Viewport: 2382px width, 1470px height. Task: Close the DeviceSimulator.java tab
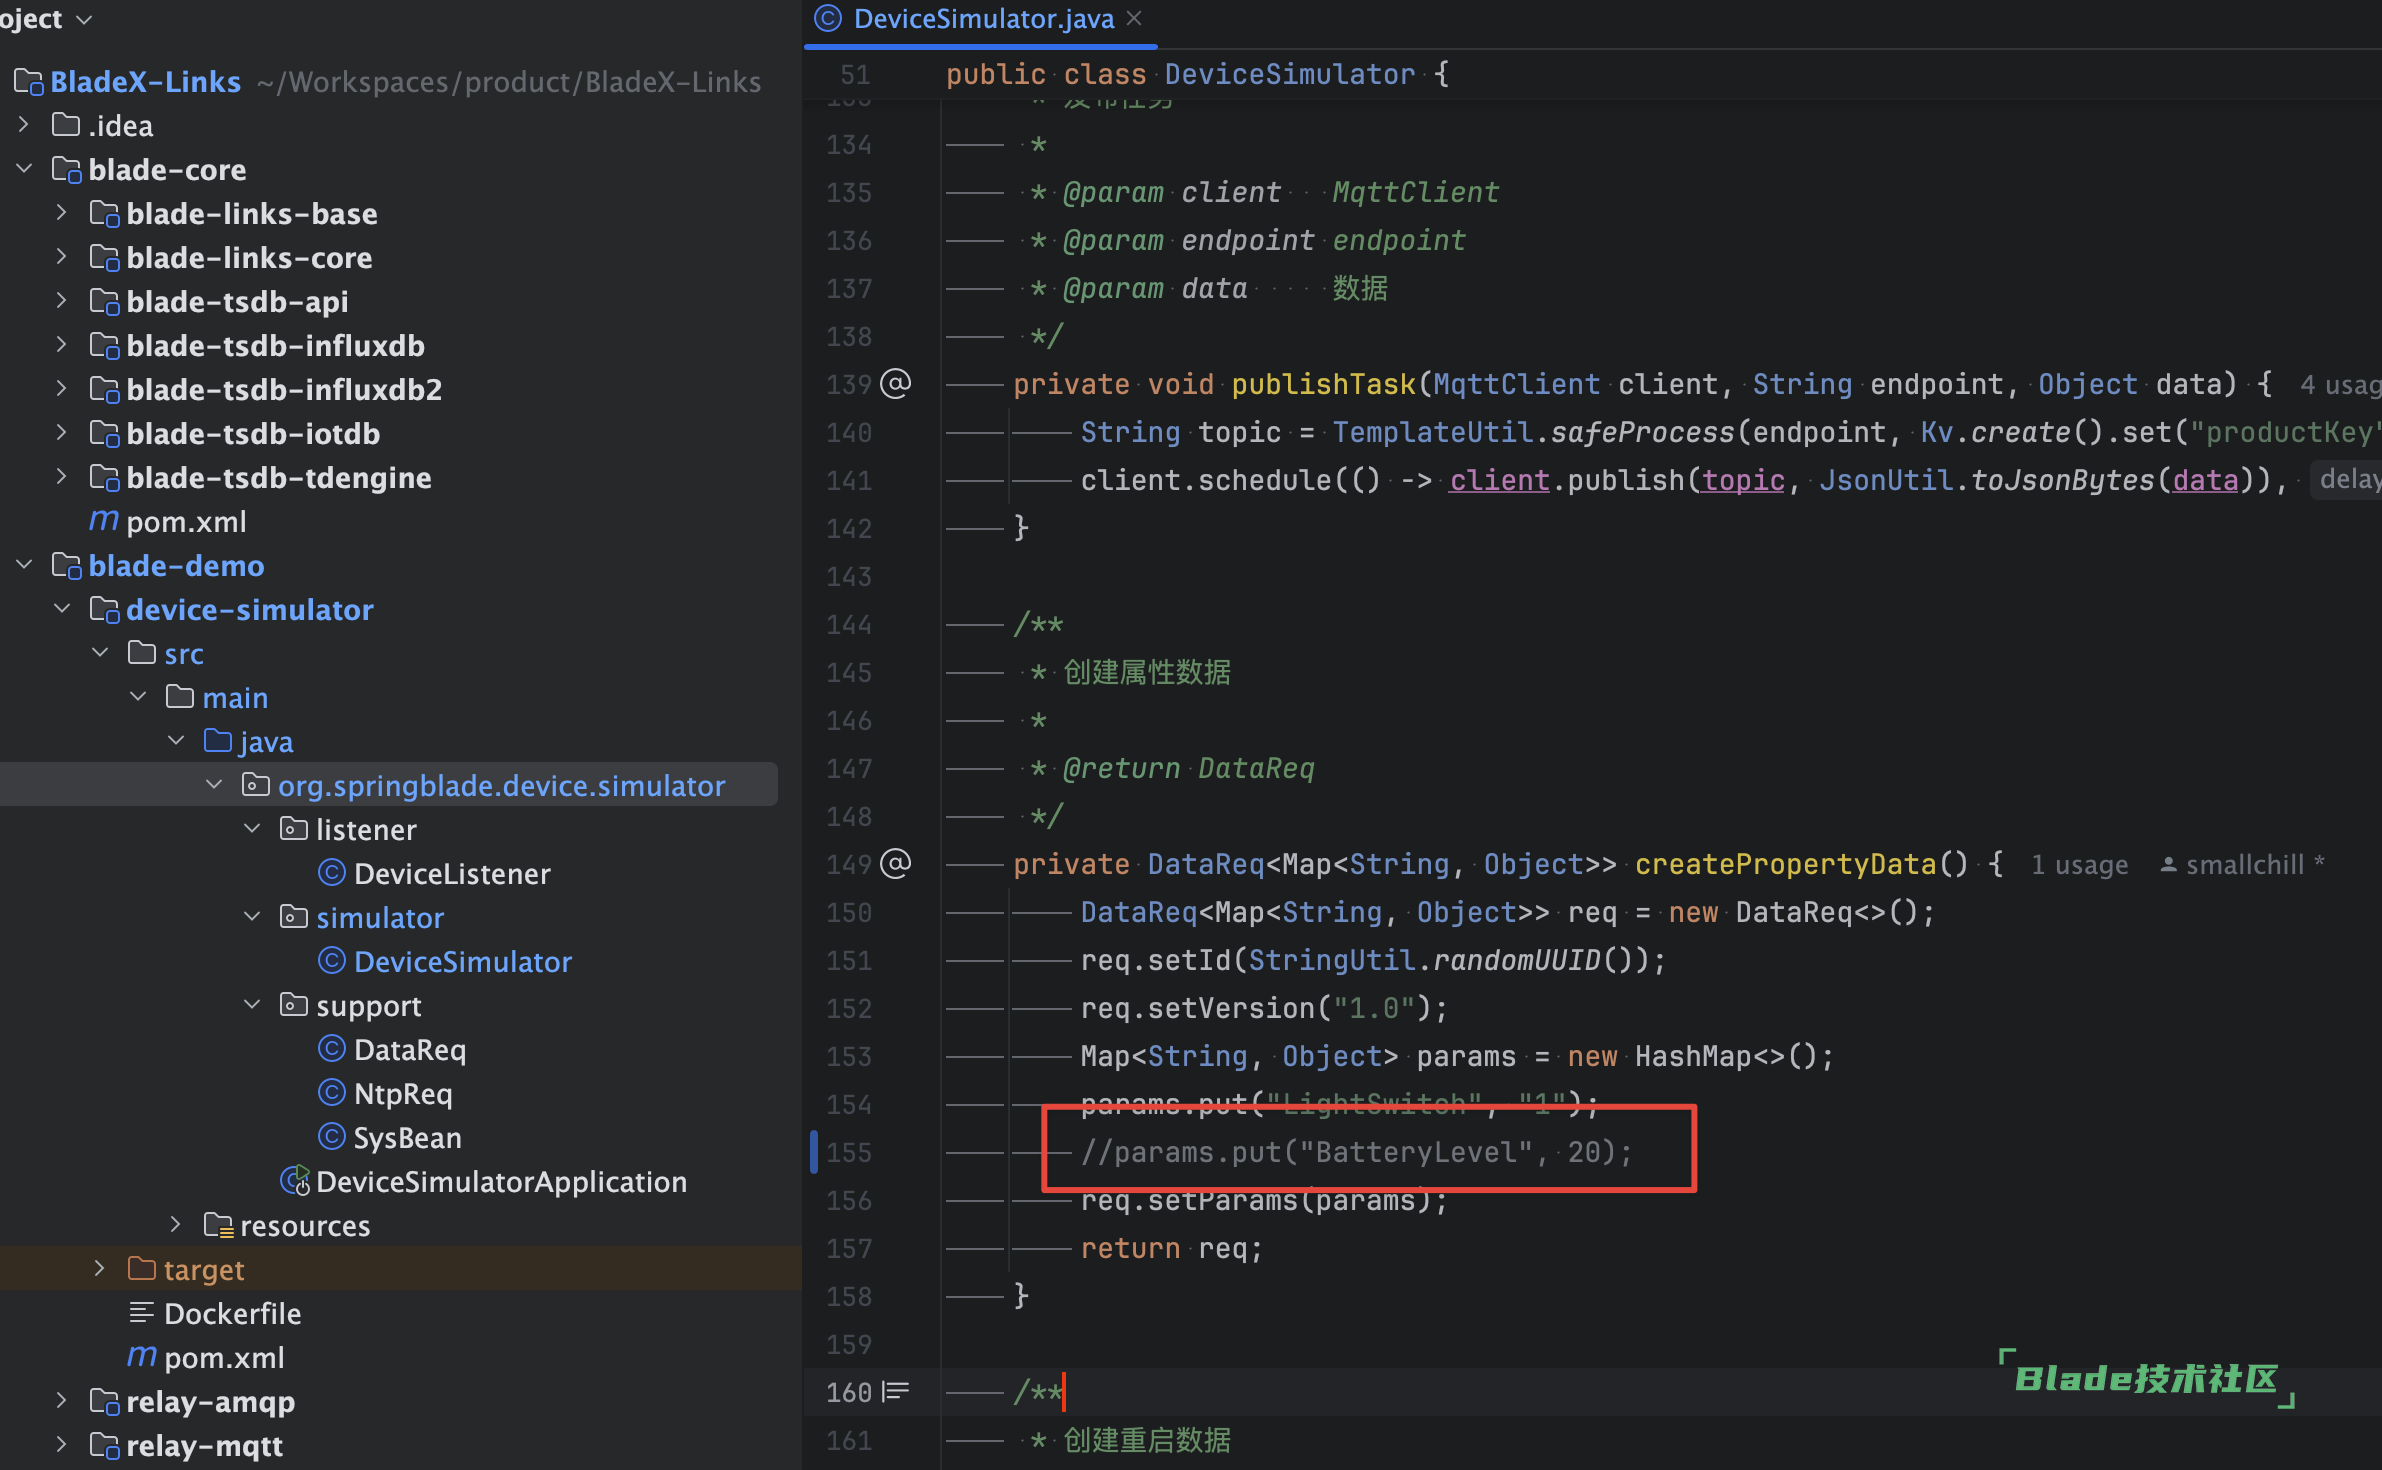[1134, 18]
